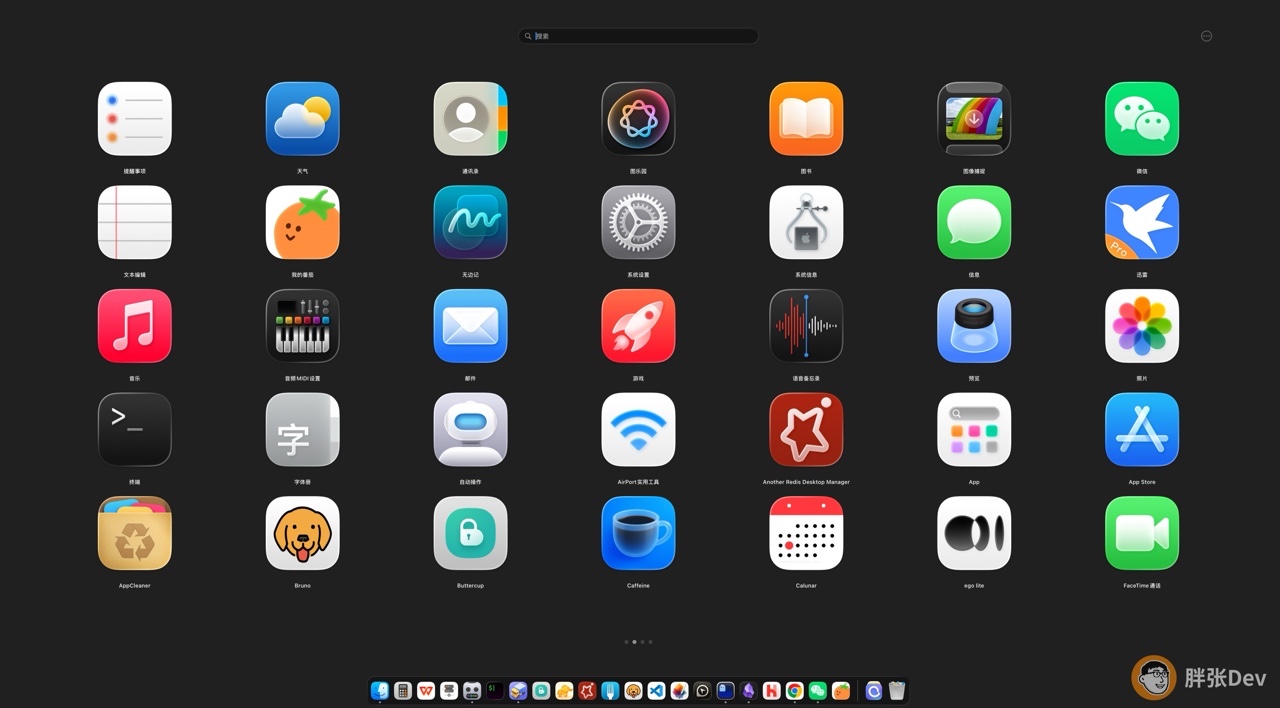Image resolution: width=1280 pixels, height=708 pixels.
Task: Open the 提醒事项 Reminders app
Action: [135, 118]
